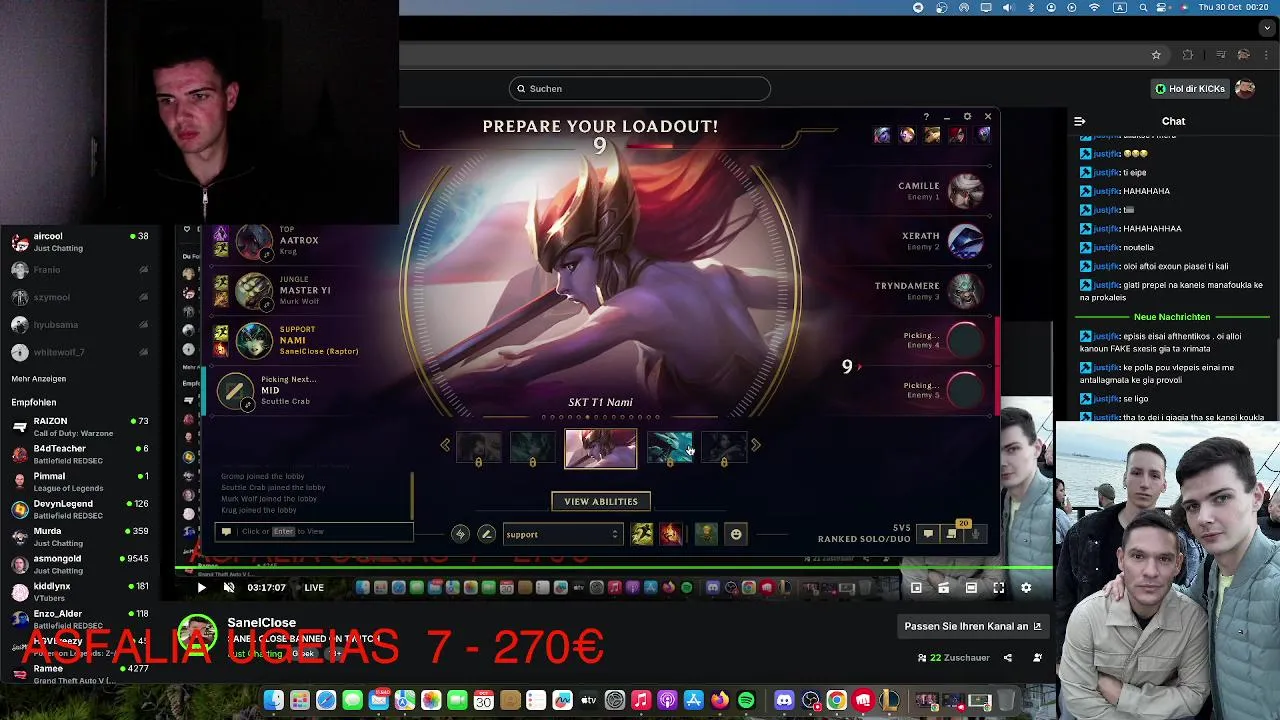
Task: Collapse the chat panel arrow icon
Action: coord(1080,121)
